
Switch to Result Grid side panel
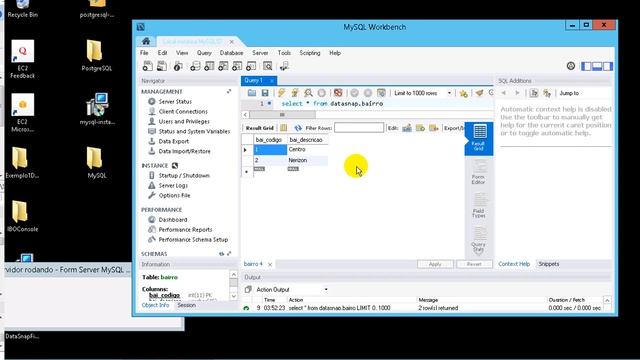coord(479,138)
